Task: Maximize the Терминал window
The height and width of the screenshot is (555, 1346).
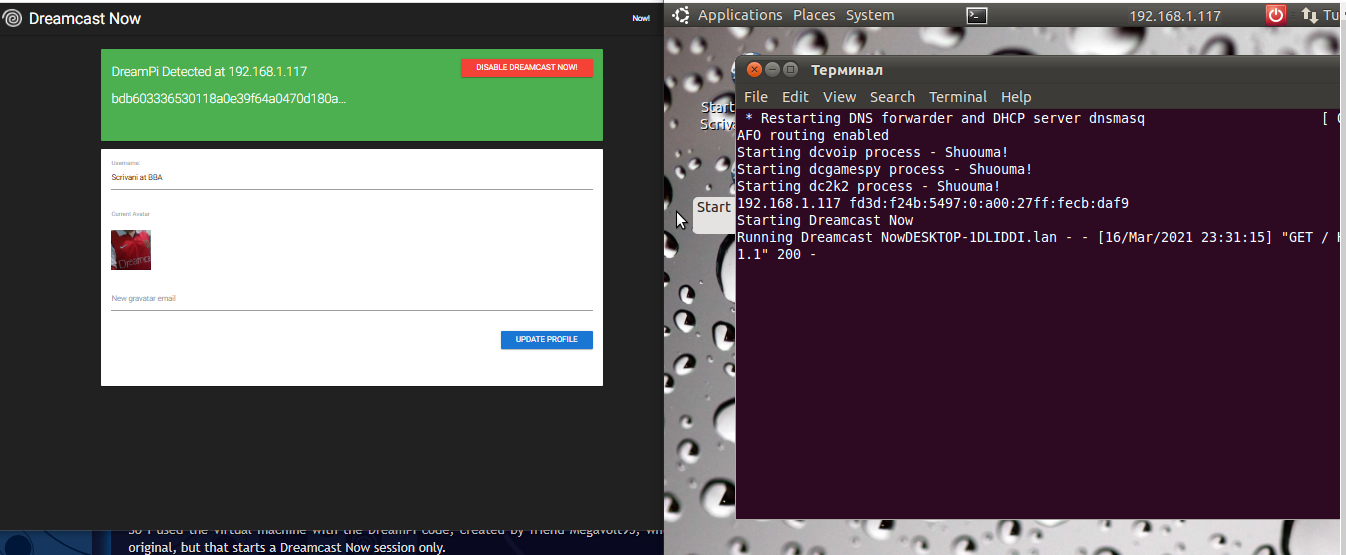Action: [790, 69]
